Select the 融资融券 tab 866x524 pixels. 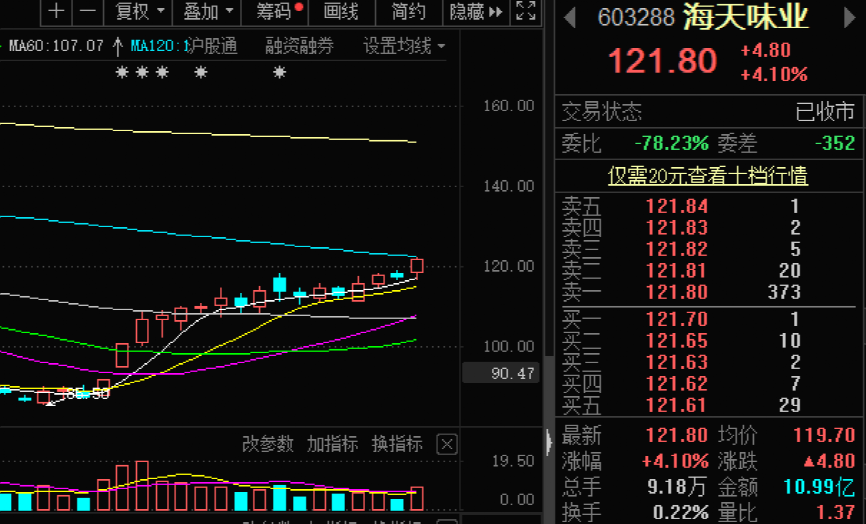click(x=299, y=46)
